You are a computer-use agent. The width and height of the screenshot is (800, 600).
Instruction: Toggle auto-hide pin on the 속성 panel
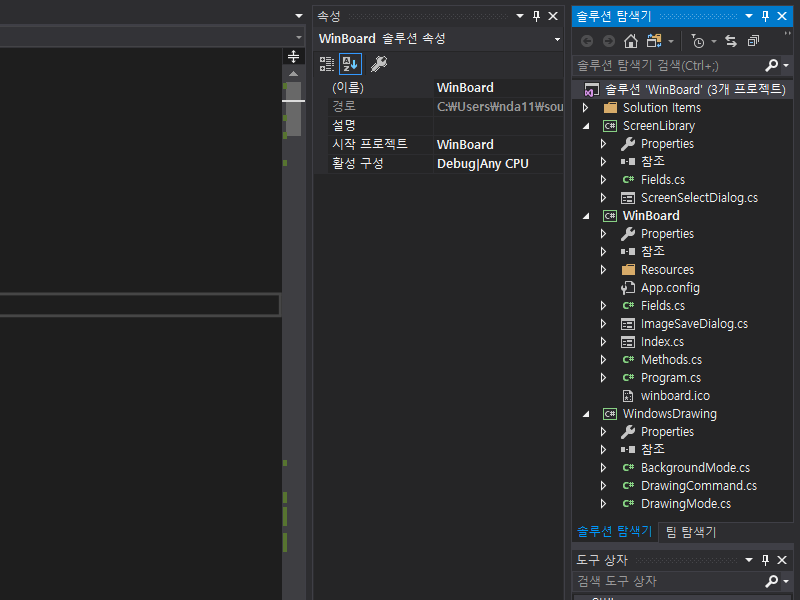pyautogui.click(x=536, y=16)
